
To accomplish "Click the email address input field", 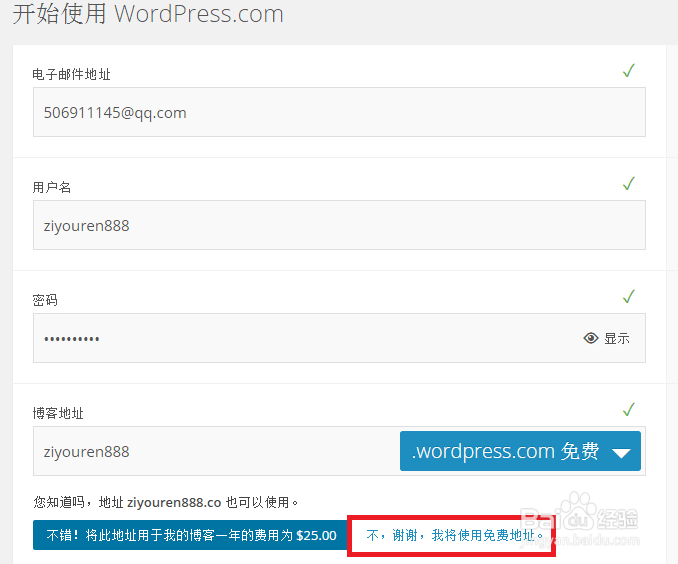I will tap(339, 112).
